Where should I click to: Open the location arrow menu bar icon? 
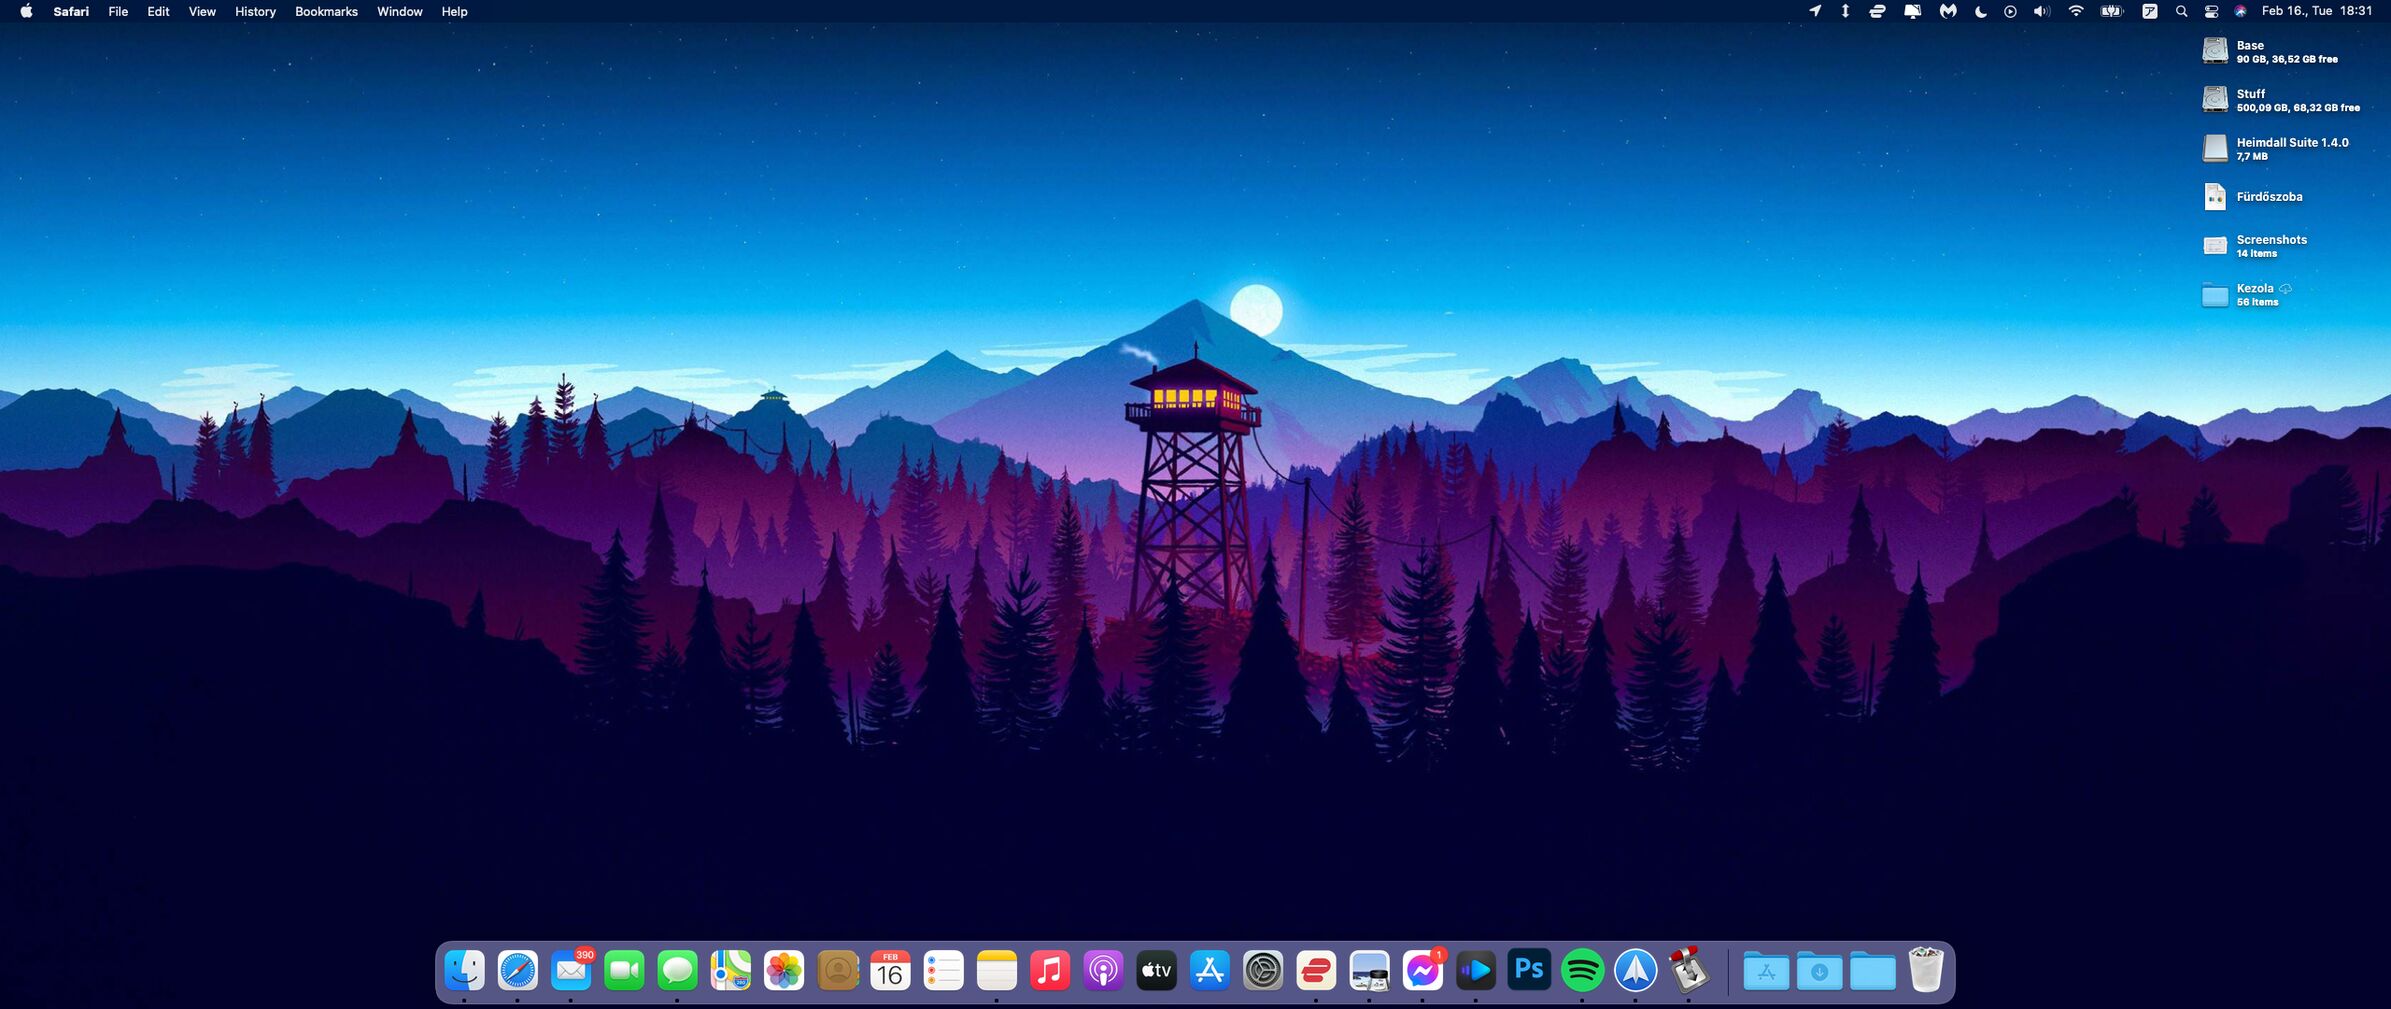click(x=1814, y=11)
